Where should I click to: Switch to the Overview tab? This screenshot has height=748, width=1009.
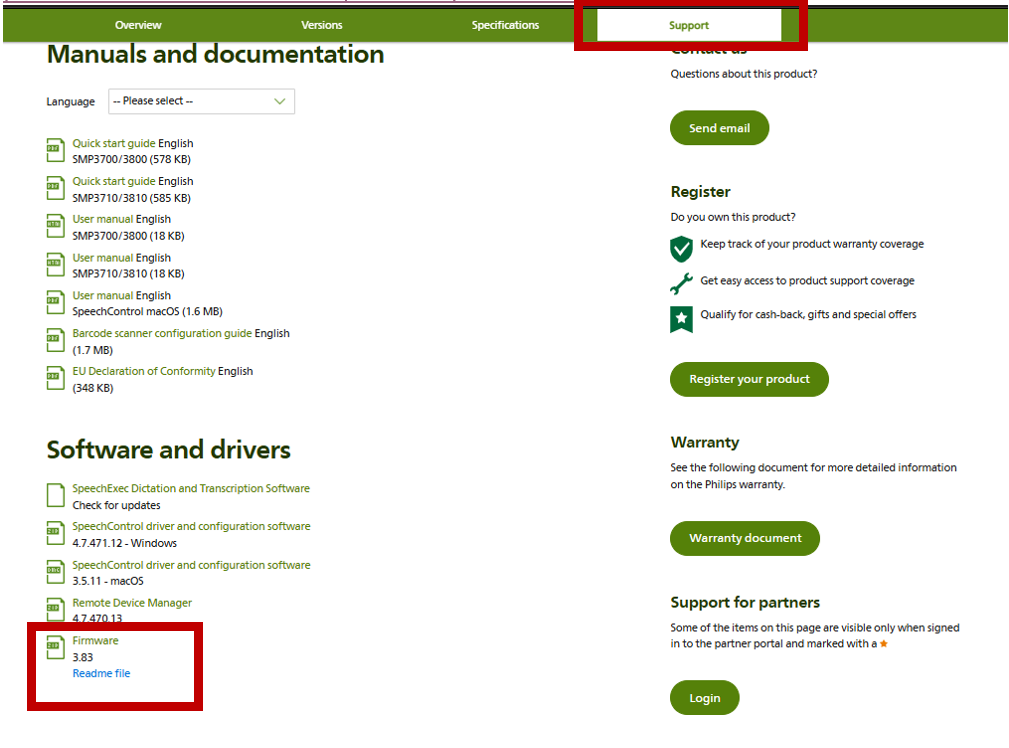point(138,25)
